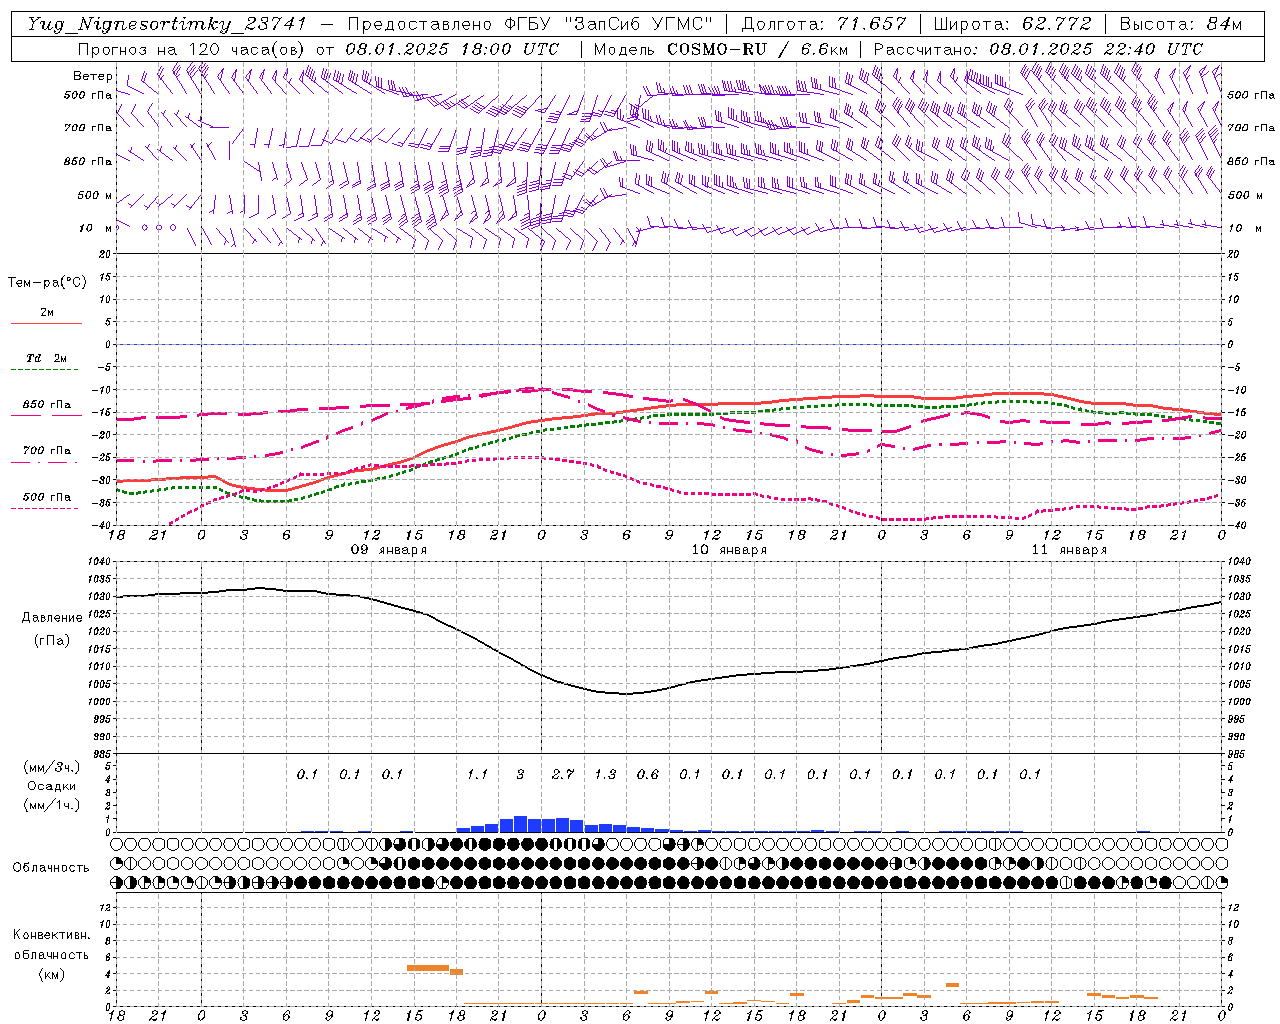The width and height of the screenshot is (1280, 1024).
Task: Click the 10 января date label
Action: point(729,550)
